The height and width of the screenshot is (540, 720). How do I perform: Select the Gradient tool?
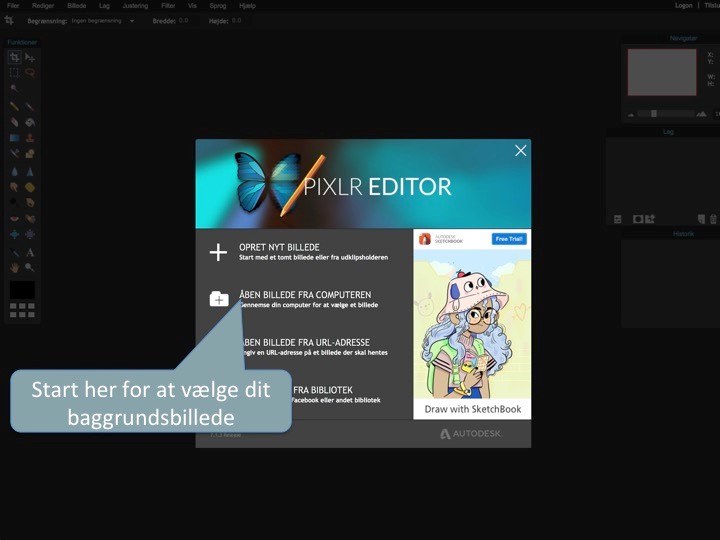[15, 138]
